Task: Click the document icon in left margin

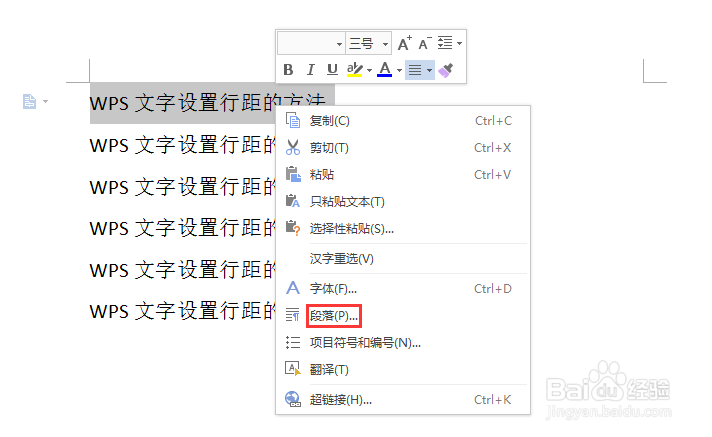Action: coord(30,101)
